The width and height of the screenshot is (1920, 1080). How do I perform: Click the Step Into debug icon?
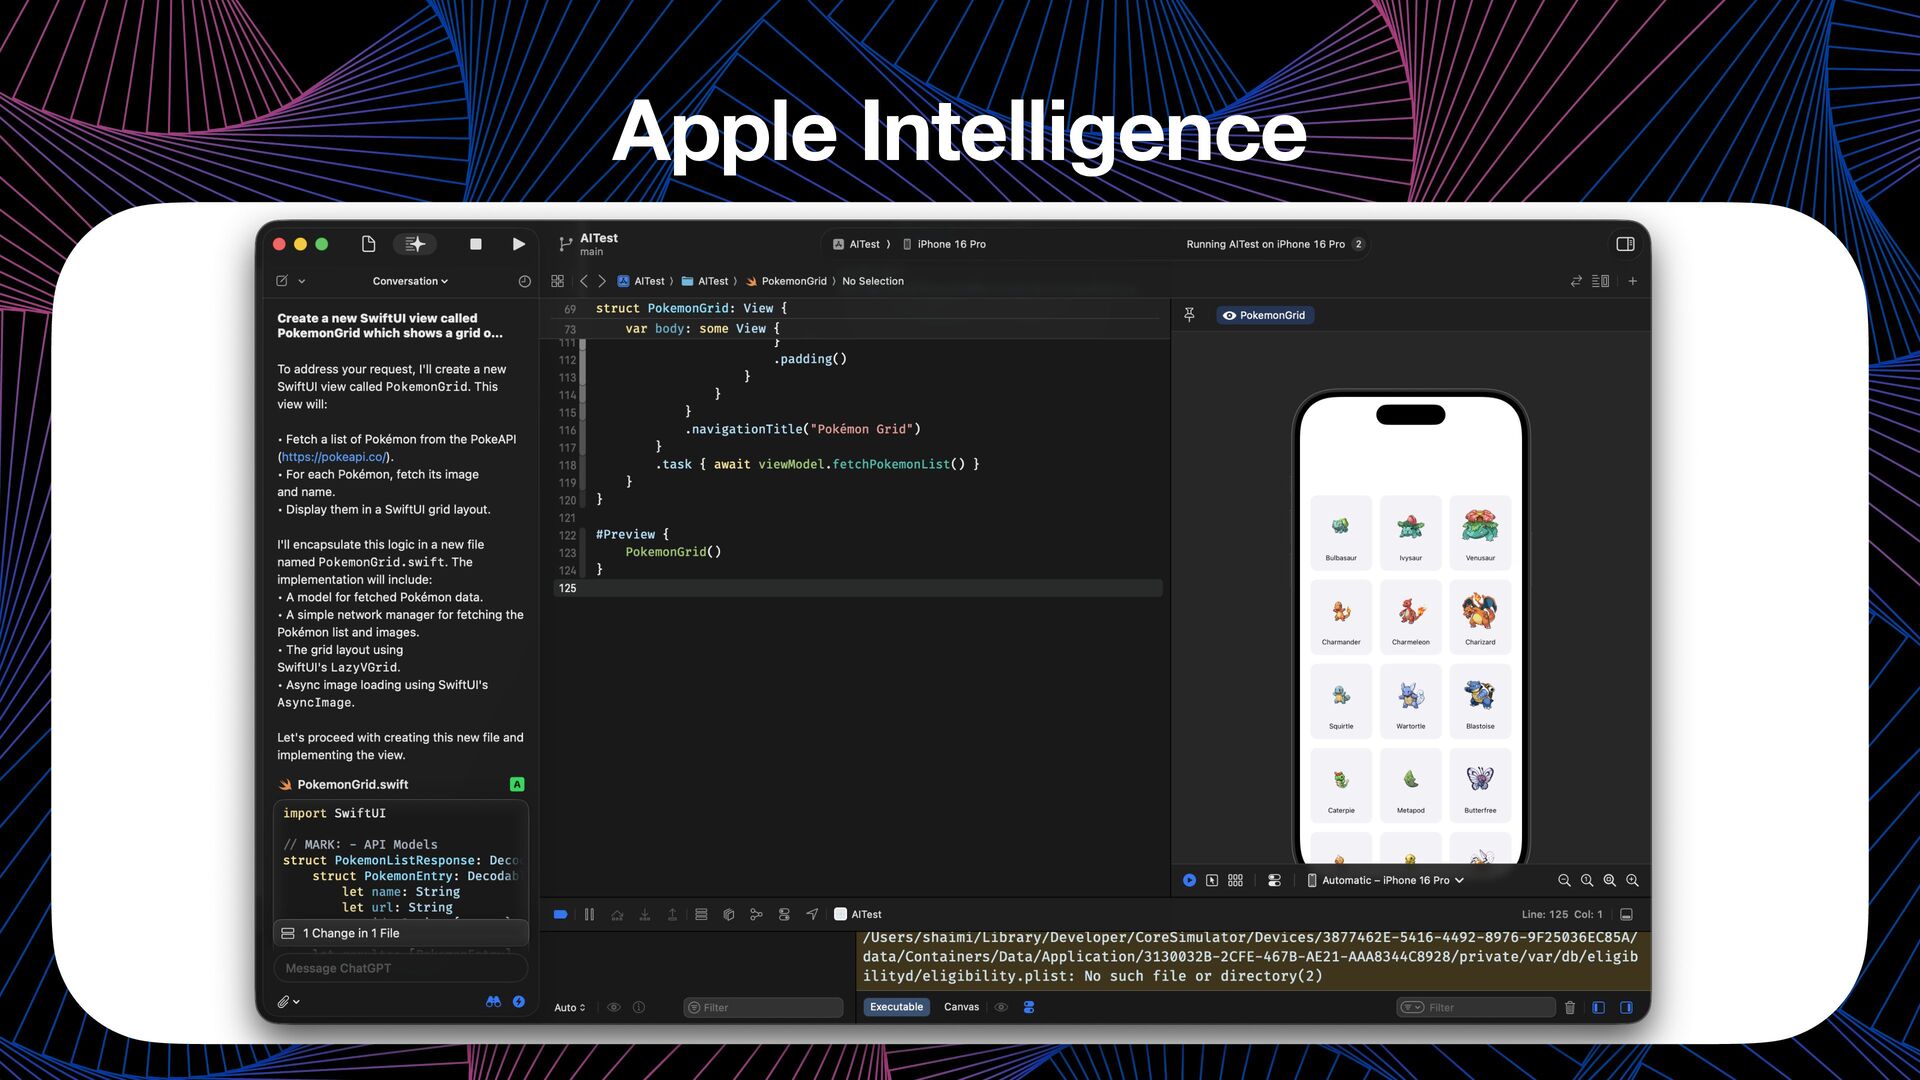645,914
